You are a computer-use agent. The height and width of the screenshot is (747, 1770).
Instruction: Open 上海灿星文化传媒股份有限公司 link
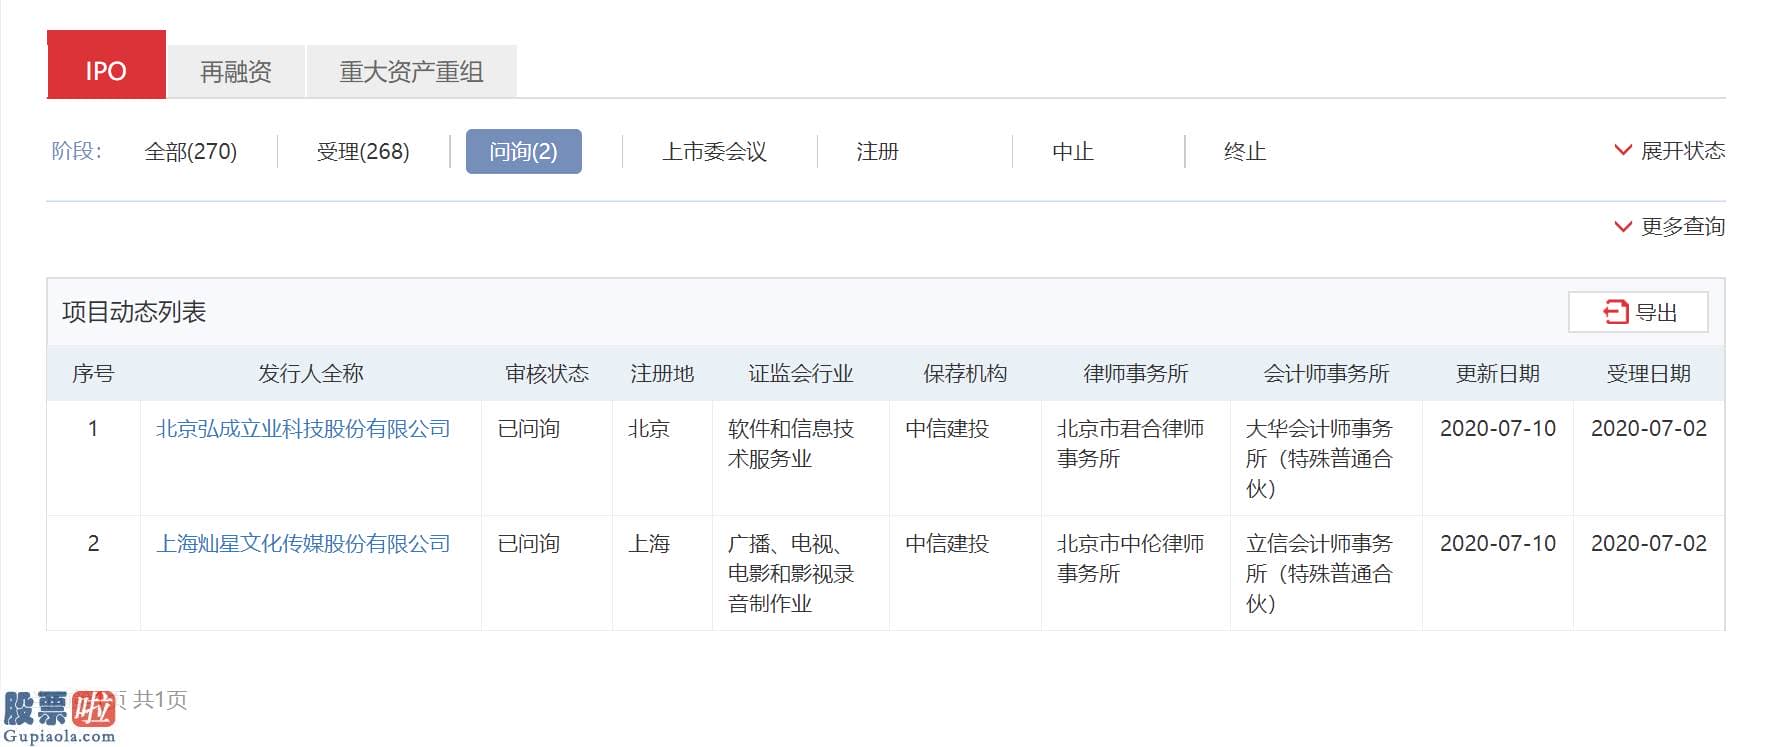[x=303, y=544]
